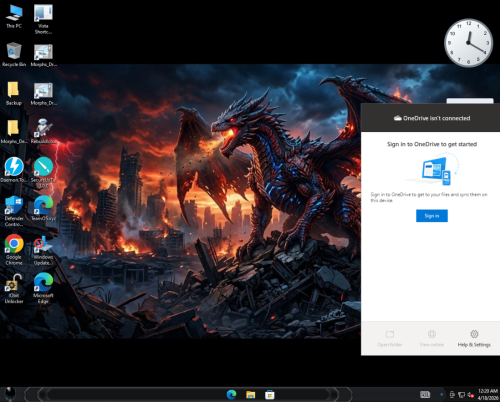Select the Defender Control shortcut
The width and height of the screenshot is (500, 402).
[x=14, y=211]
